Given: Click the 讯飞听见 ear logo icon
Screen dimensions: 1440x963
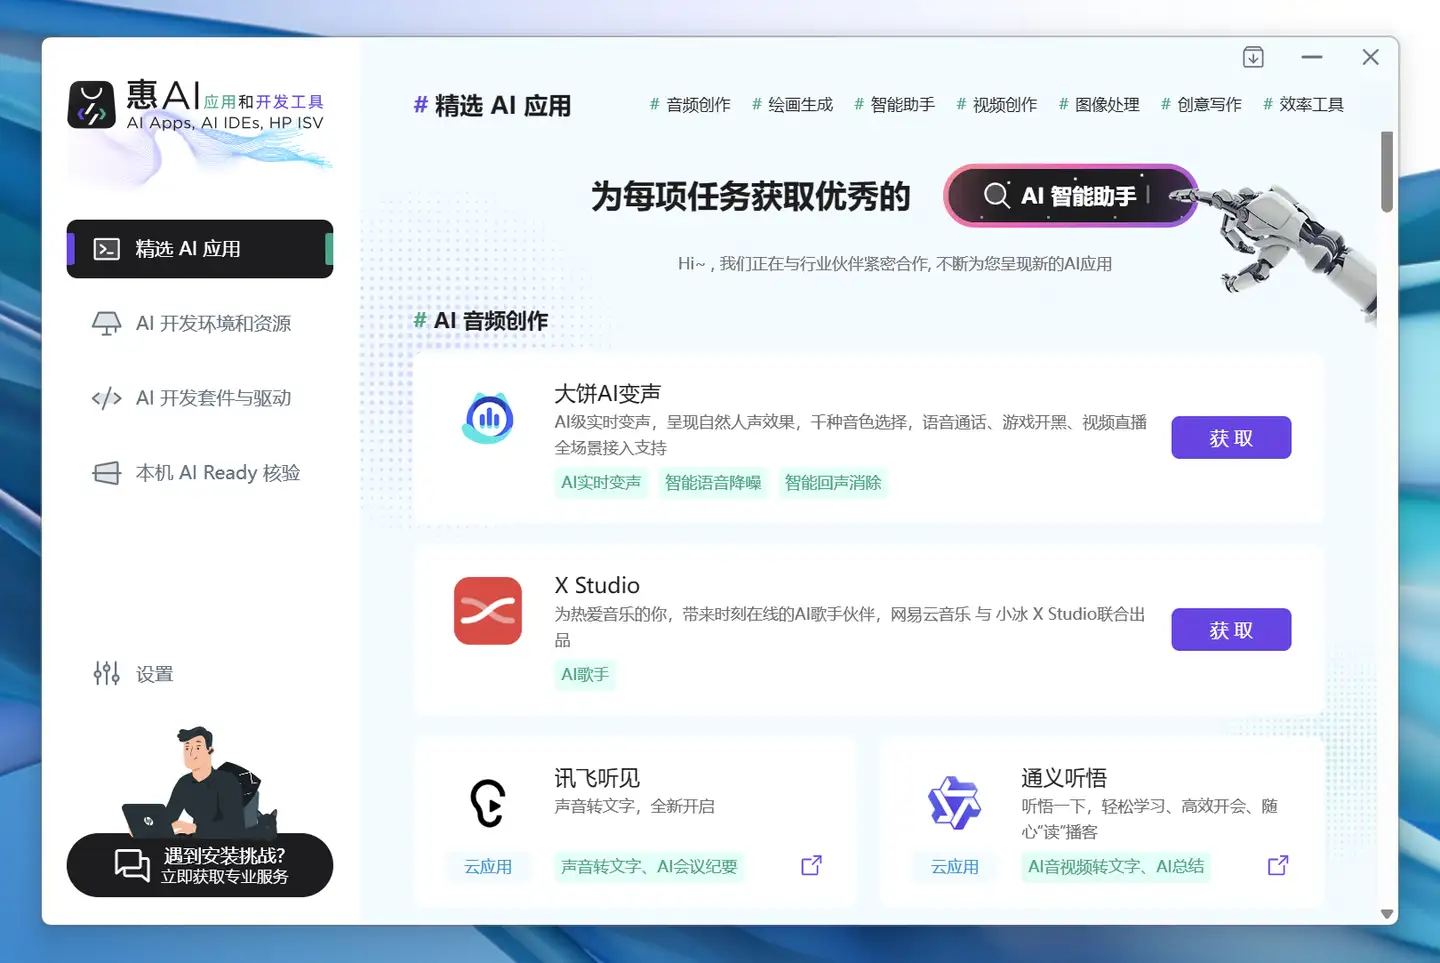Looking at the screenshot, I should 488,803.
